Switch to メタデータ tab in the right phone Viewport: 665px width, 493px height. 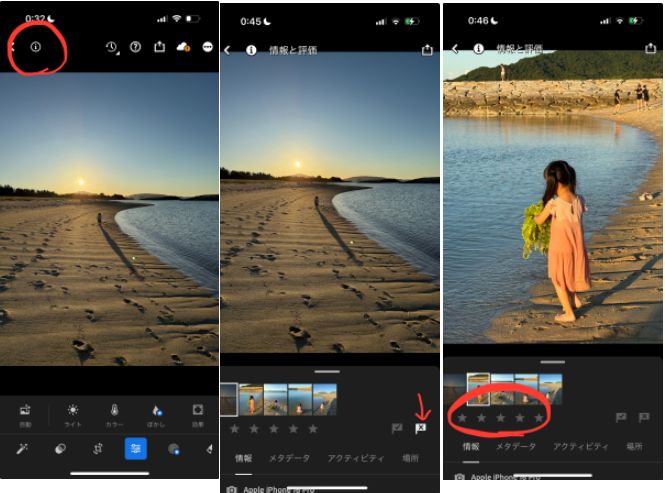pos(516,446)
